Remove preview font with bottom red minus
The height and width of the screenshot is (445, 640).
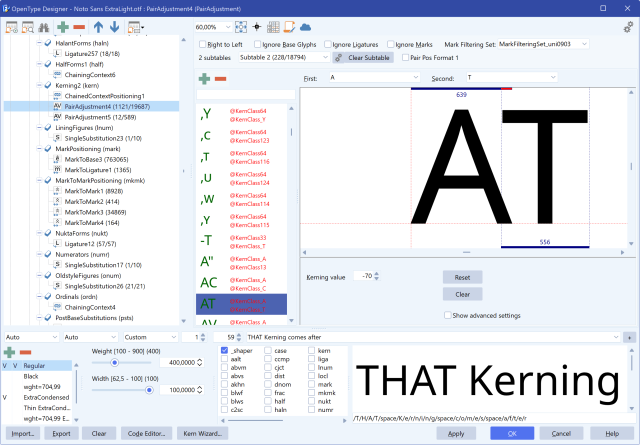pyautogui.click(x=25, y=352)
